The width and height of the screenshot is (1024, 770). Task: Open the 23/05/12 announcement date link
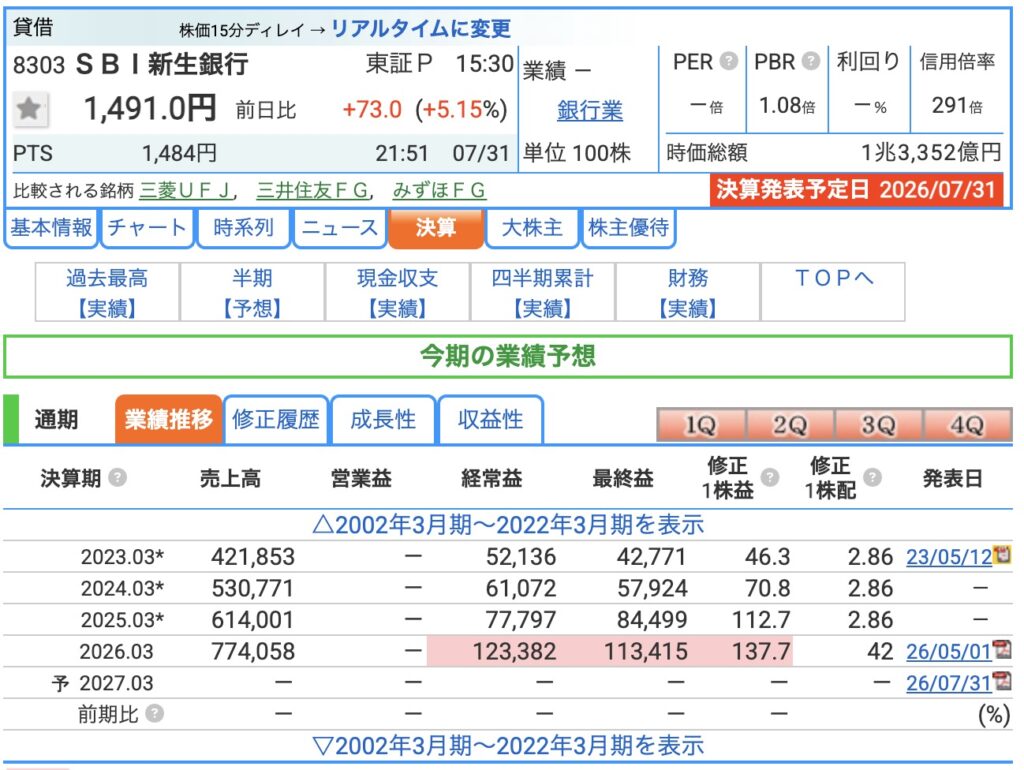[x=949, y=556]
